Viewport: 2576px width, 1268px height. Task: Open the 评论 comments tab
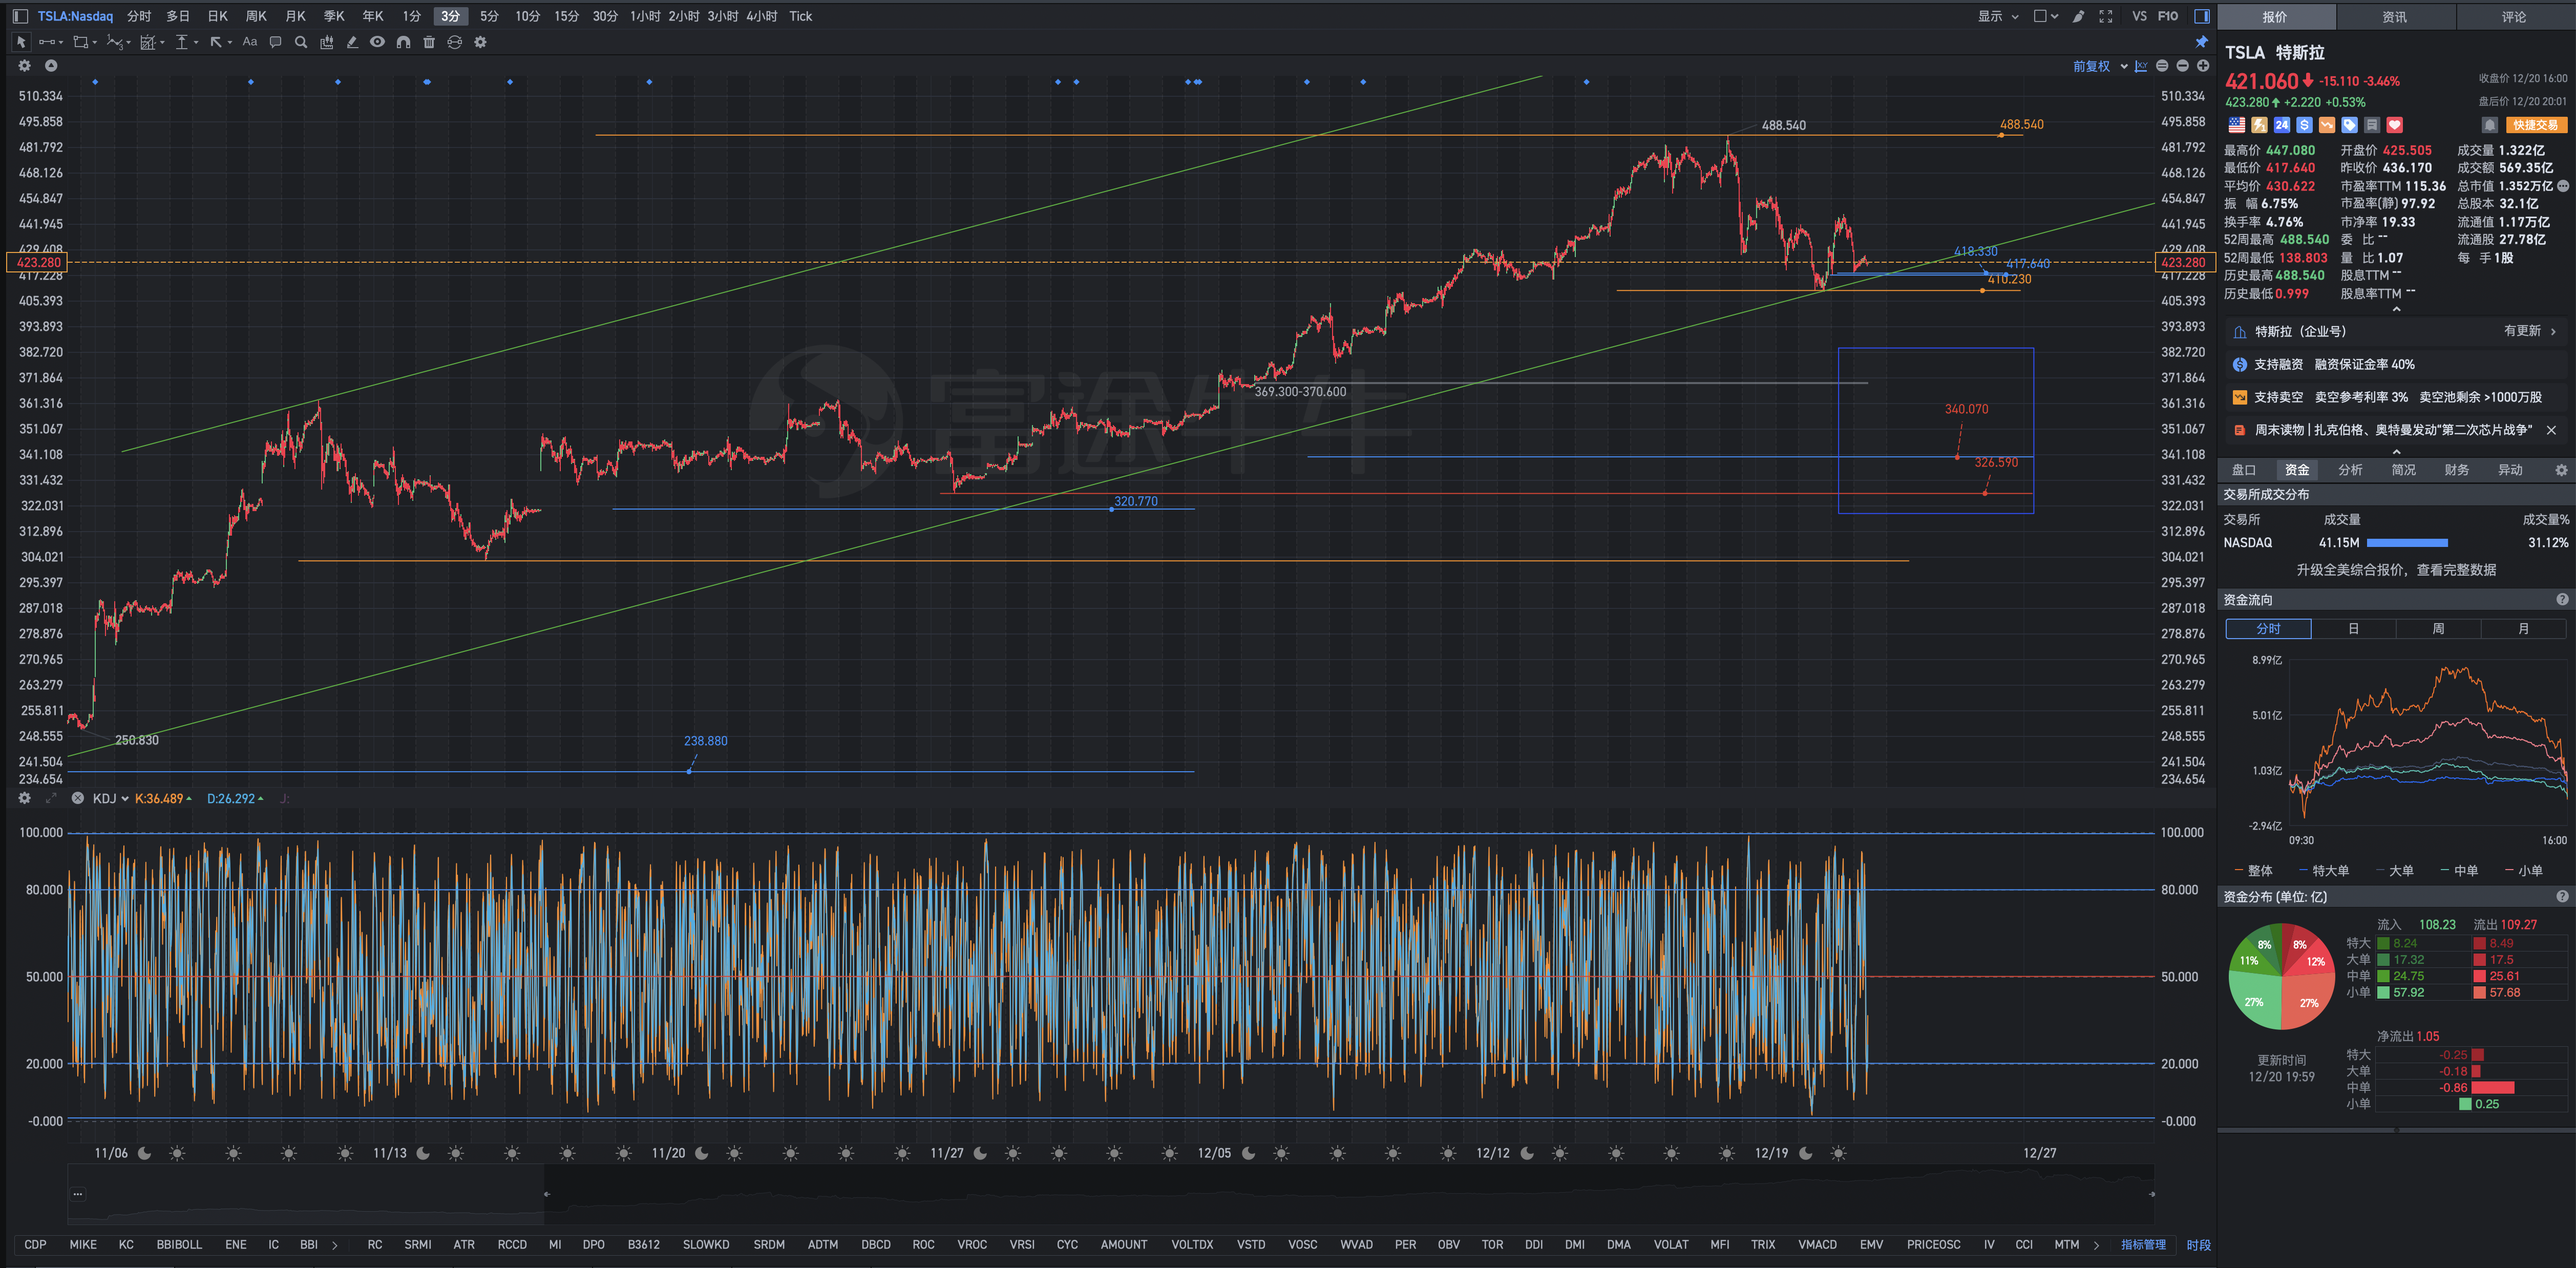point(2514,16)
